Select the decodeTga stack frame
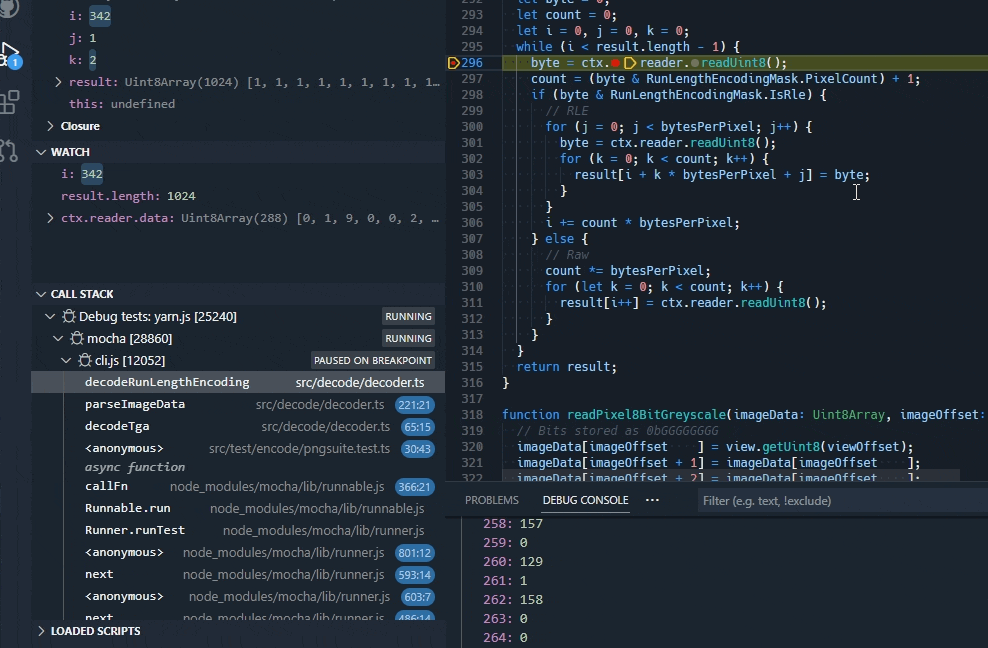Screen dimensions: 988x648 coord(238,427)
